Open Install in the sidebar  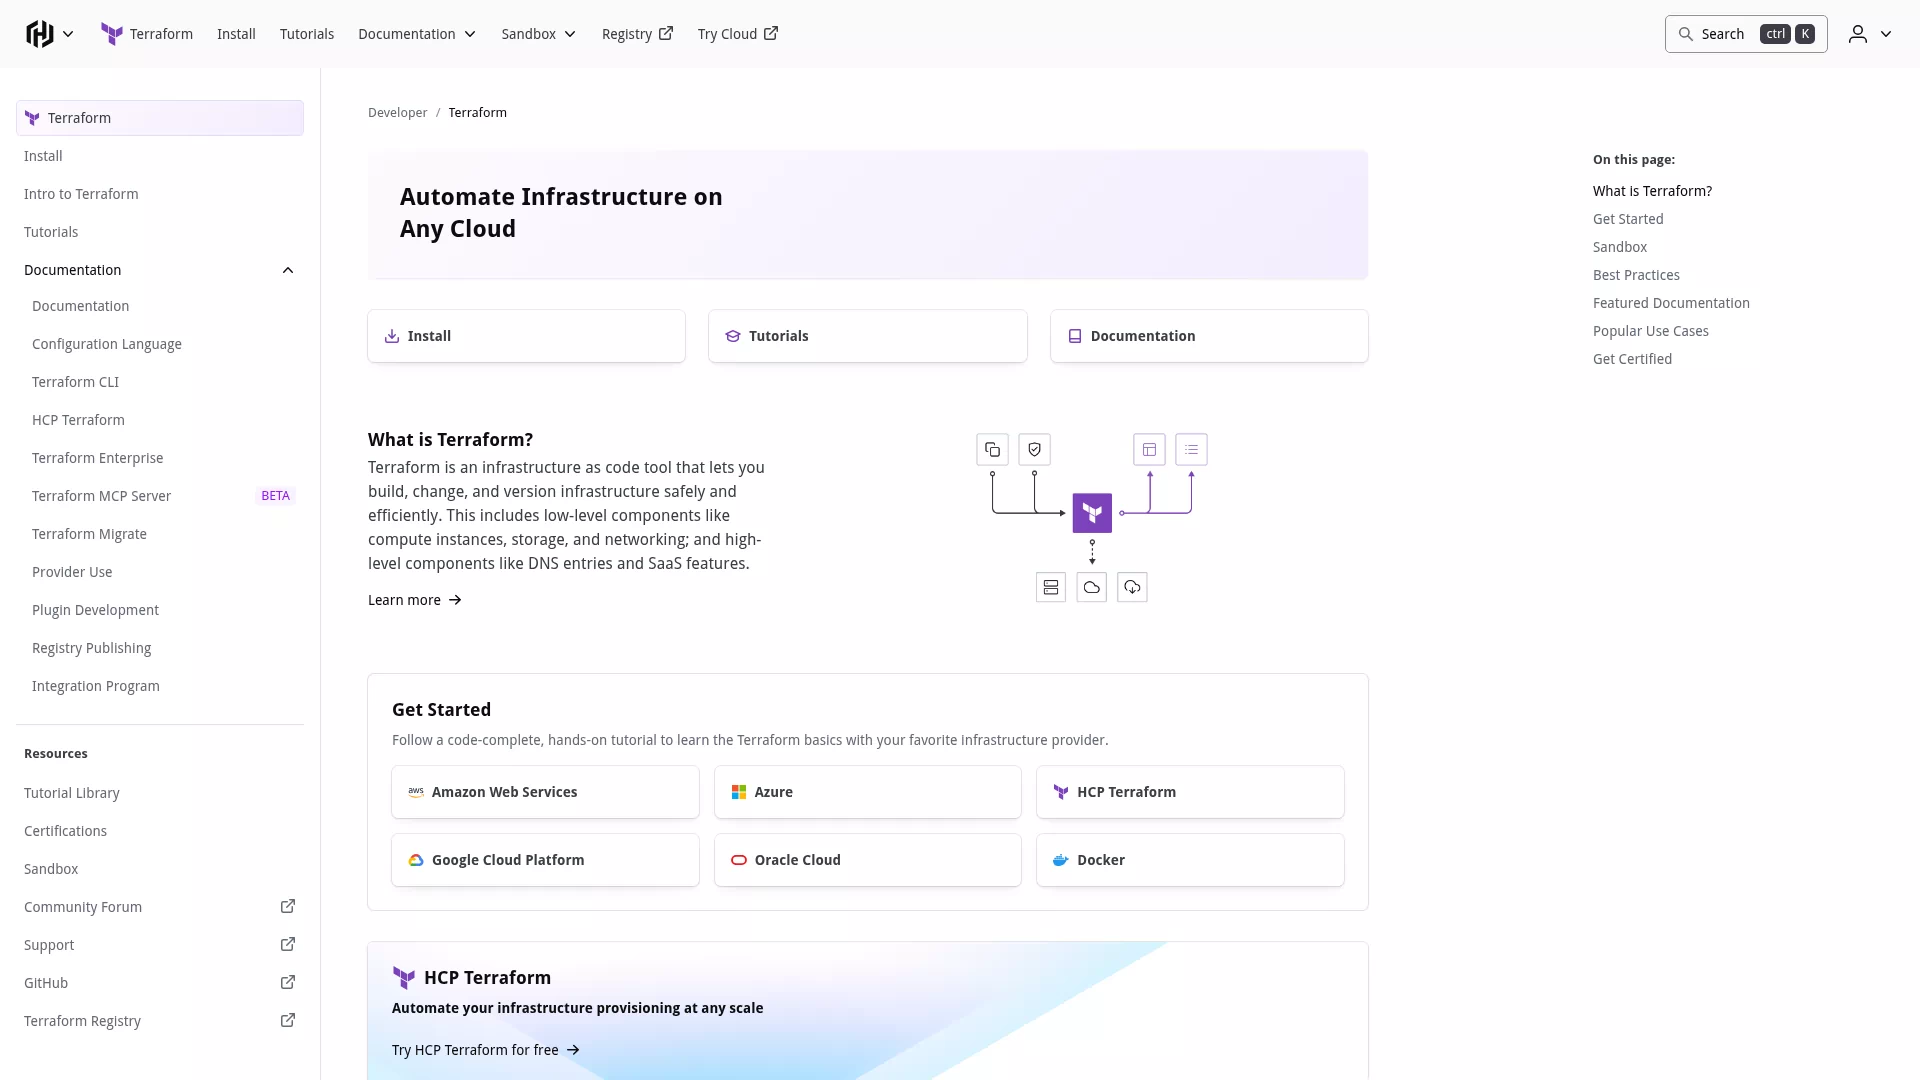(160, 156)
